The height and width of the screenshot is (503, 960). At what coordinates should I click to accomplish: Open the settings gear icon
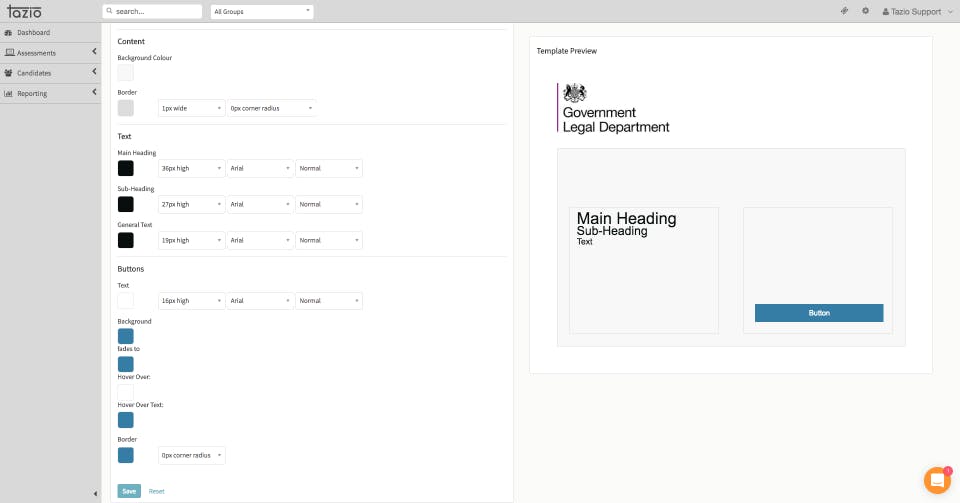[865, 11]
